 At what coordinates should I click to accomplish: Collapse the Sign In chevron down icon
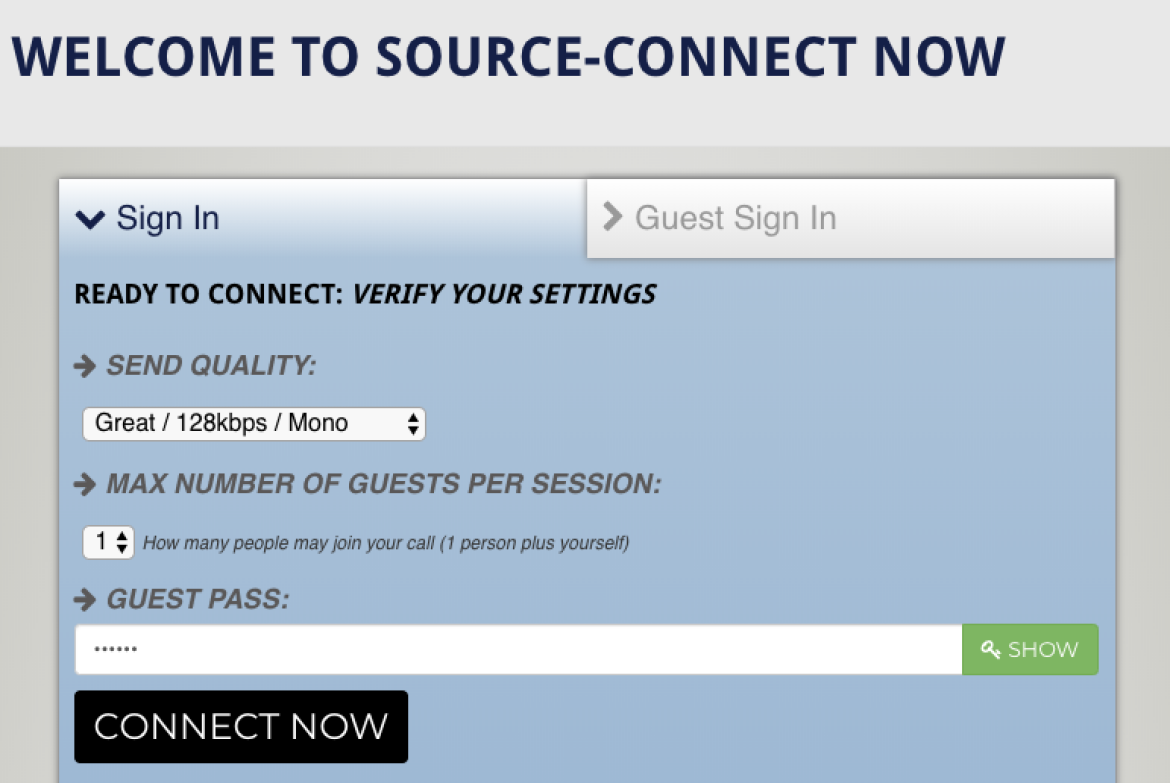click(x=90, y=219)
